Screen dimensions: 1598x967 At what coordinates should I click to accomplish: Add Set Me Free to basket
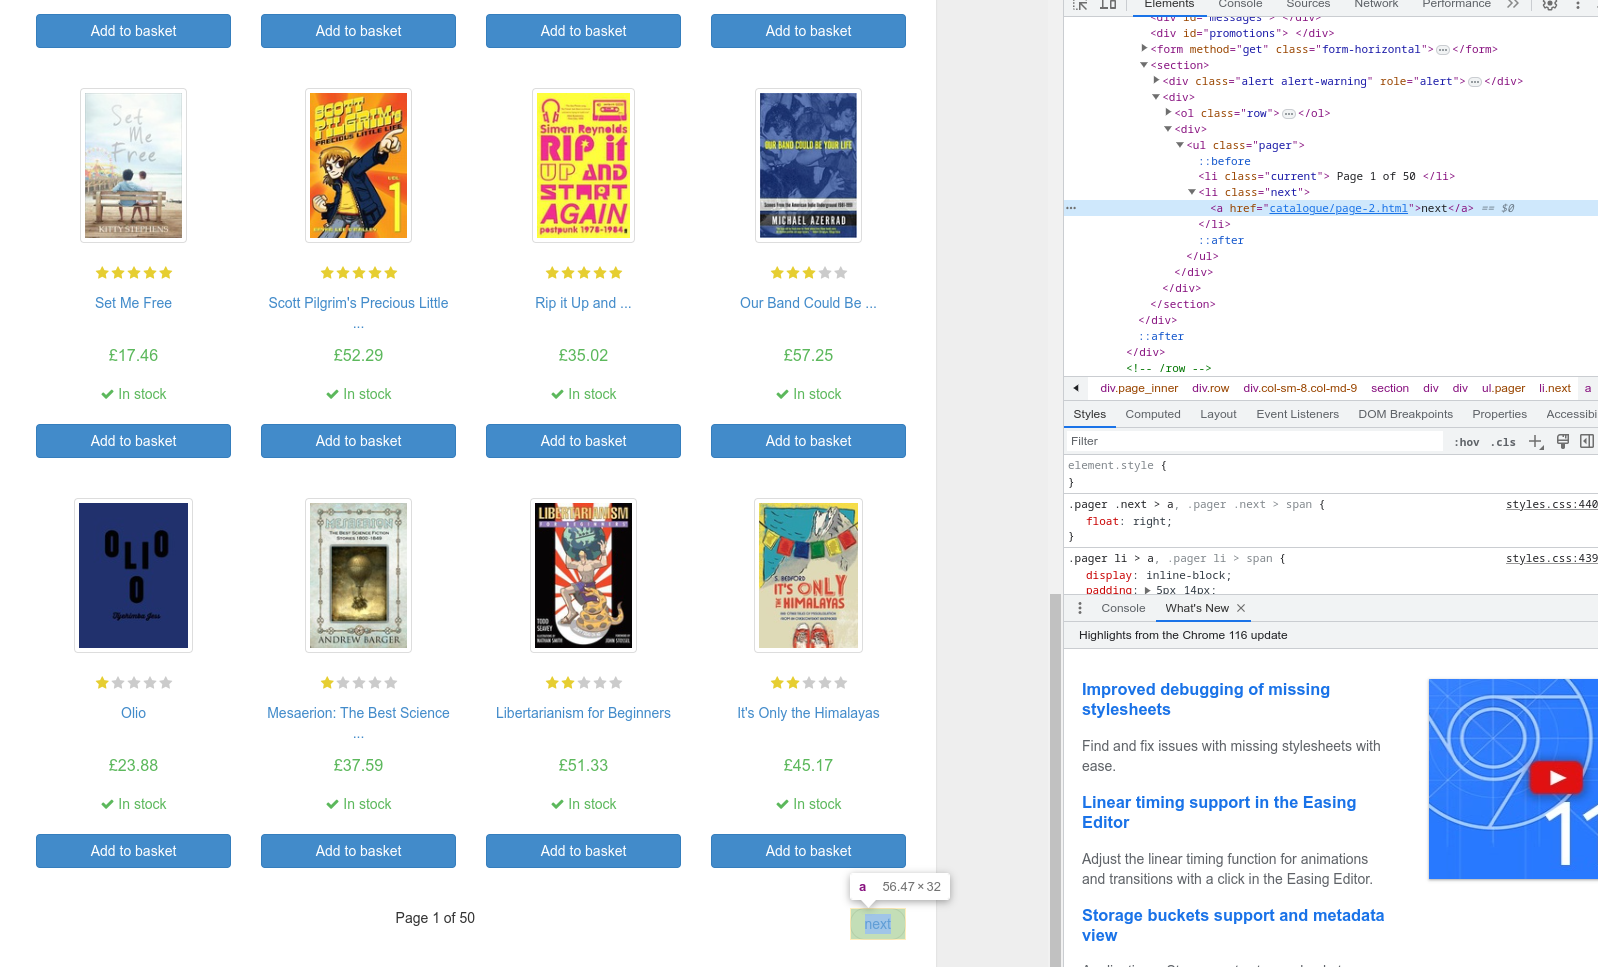(x=133, y=441)
